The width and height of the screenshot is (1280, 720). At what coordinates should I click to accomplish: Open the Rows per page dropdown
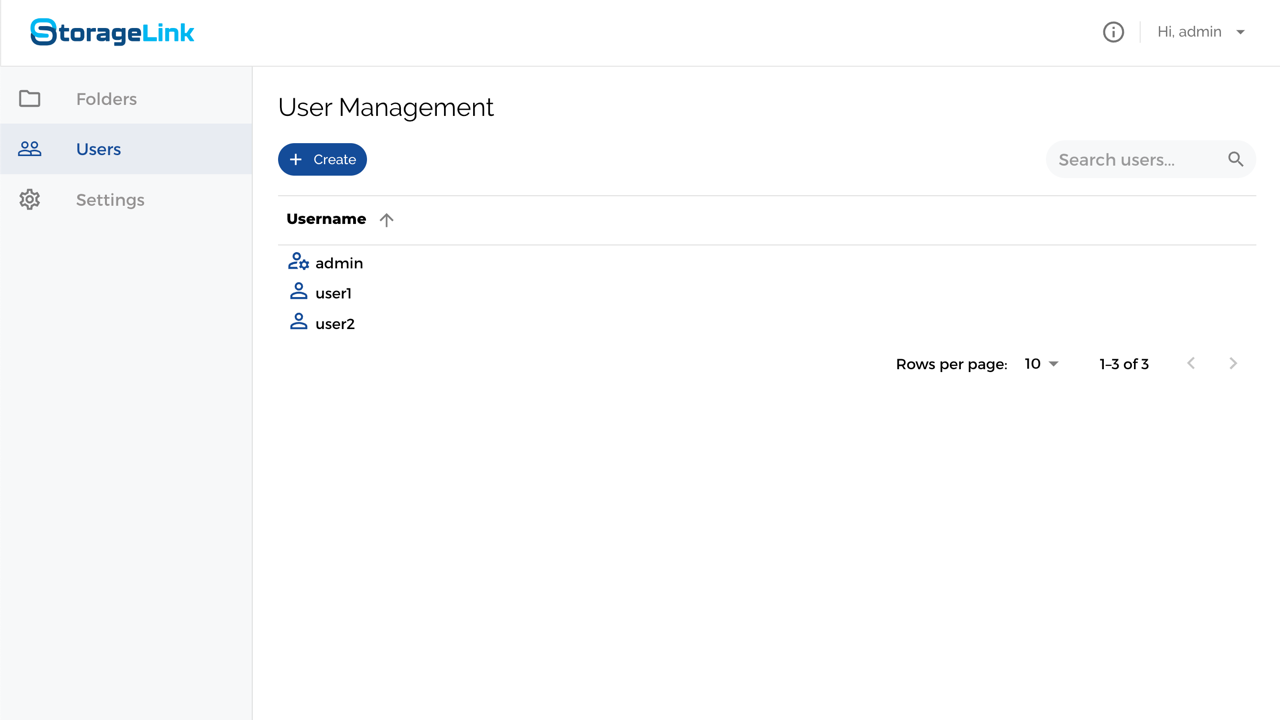click(x=1041, y=364)
